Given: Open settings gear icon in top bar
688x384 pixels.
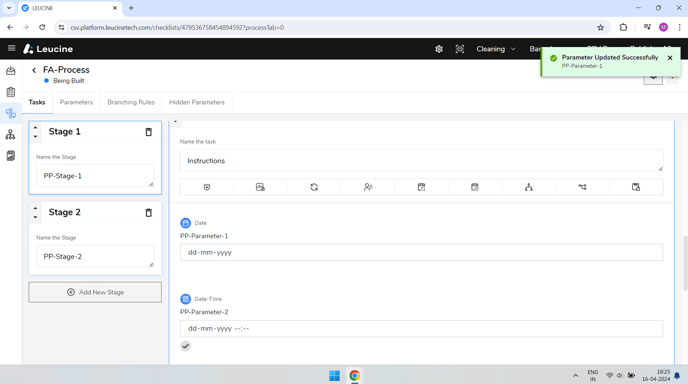Looking at the screenshot, I should tap(439, 49).
